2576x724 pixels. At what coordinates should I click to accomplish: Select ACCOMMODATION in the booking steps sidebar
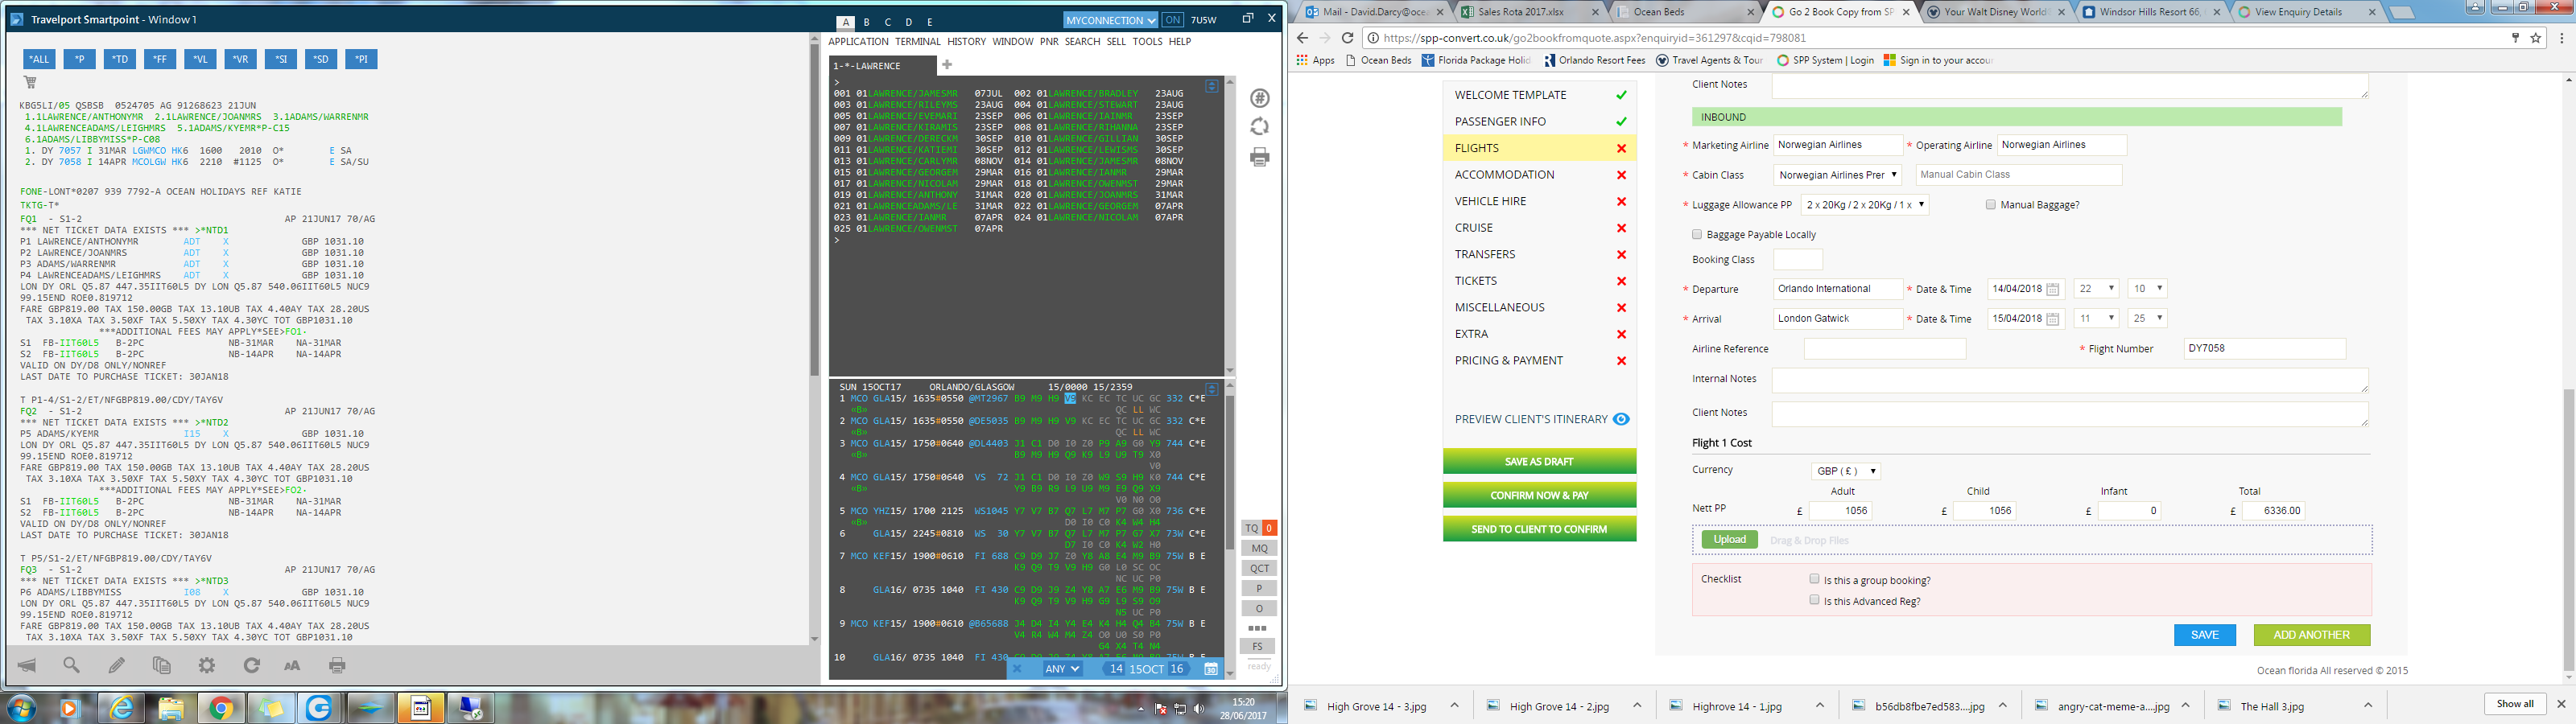pos(1539,175)
